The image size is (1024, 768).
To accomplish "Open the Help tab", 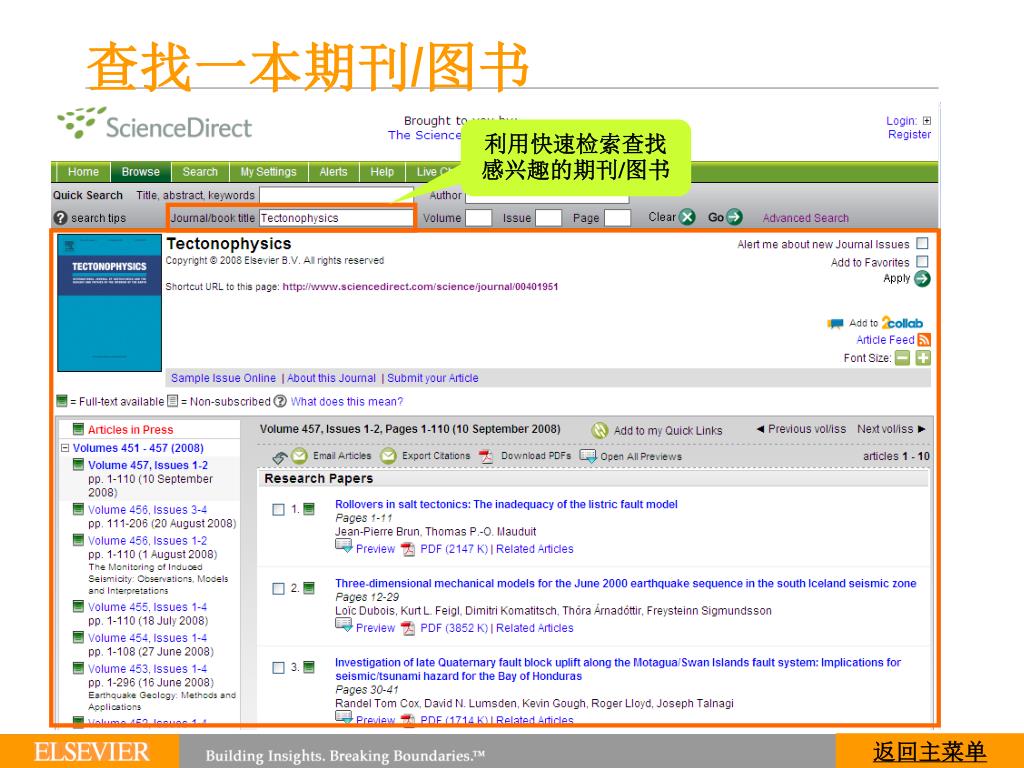I will tap(382, 172).
